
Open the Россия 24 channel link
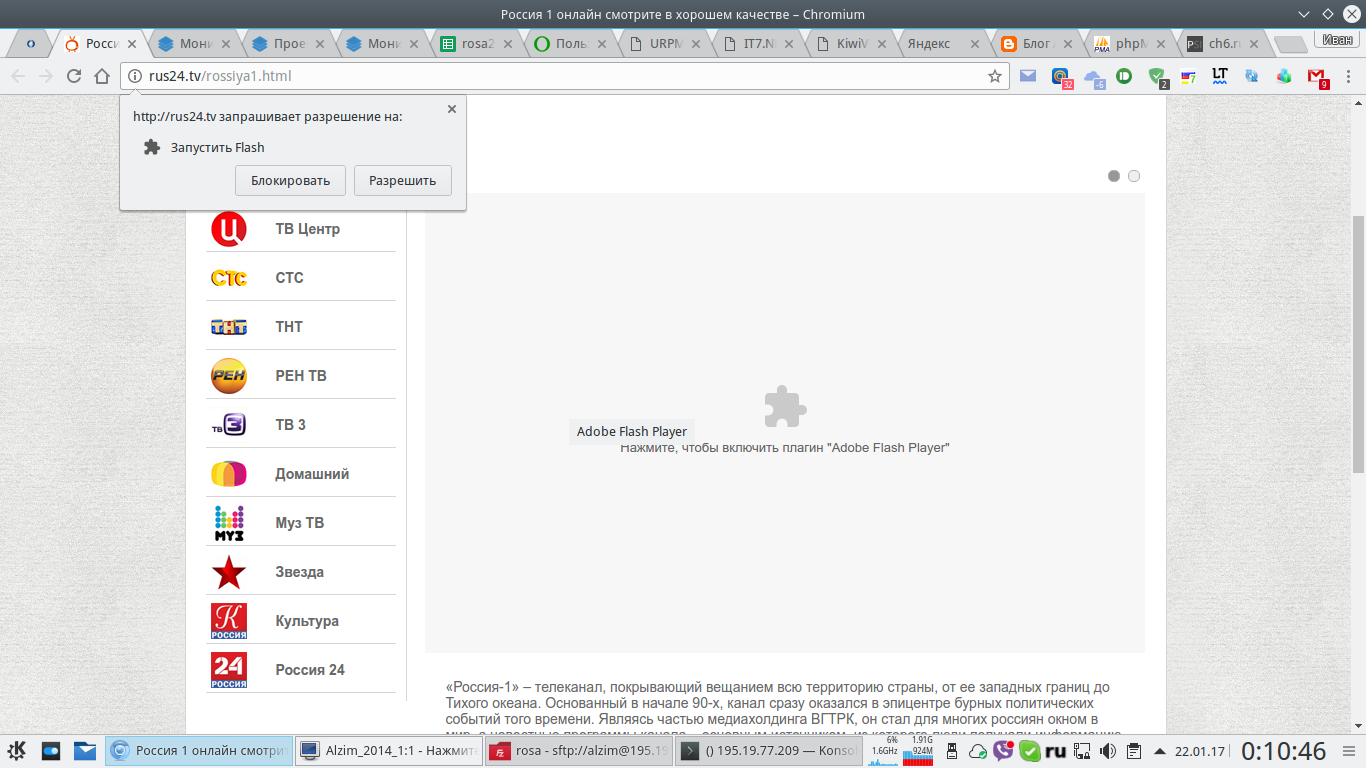[310, 670]
